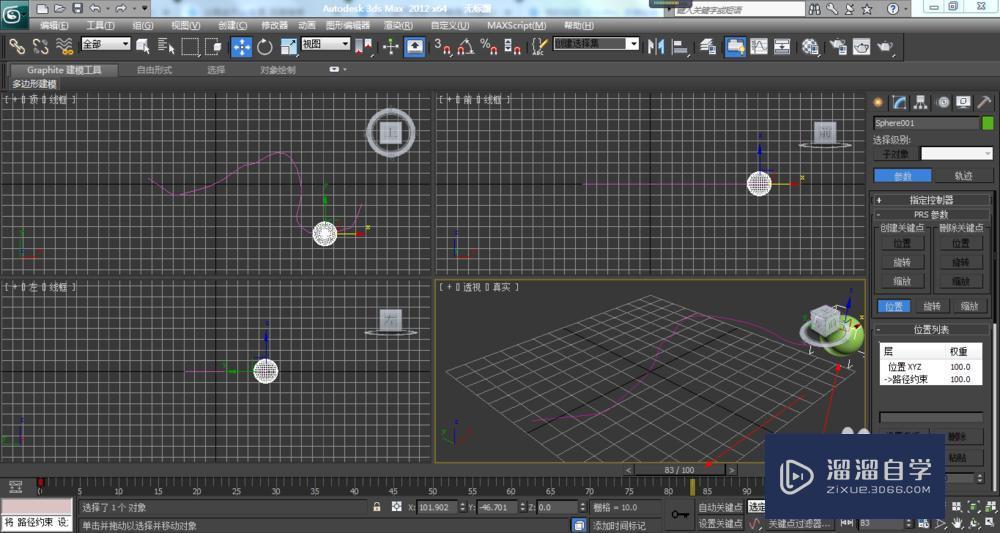Viewport: 1000px width, 533px height.
Task: Open the Schematic View
Action: 782,47
